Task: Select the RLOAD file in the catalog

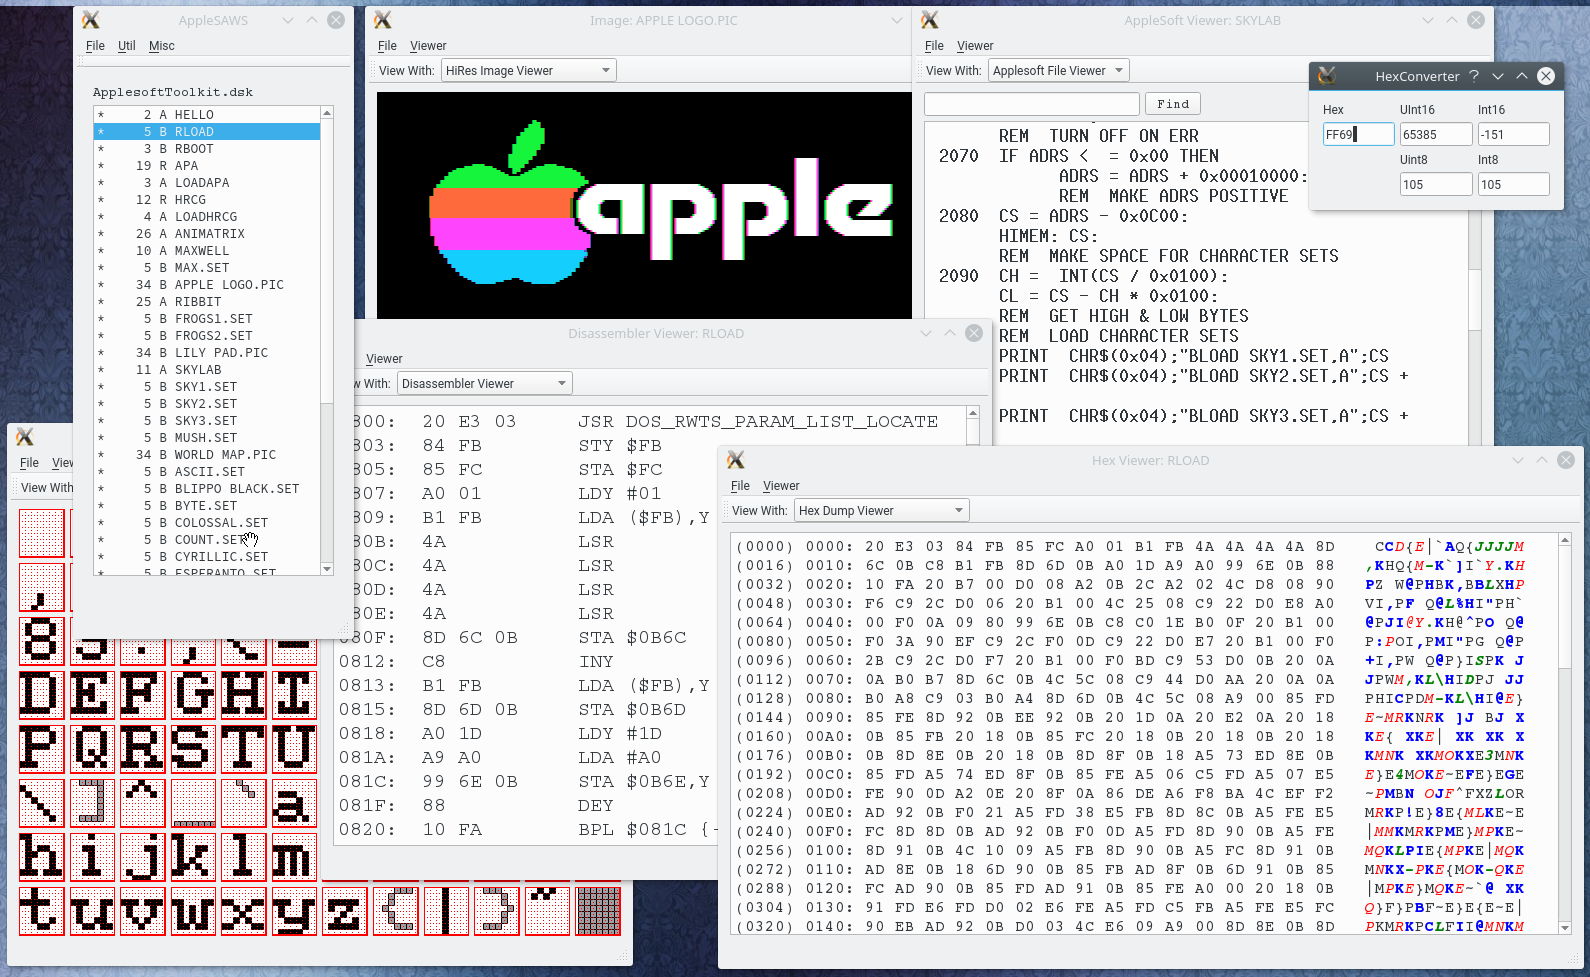Action: pyautogui.click(x=207, y=132)
